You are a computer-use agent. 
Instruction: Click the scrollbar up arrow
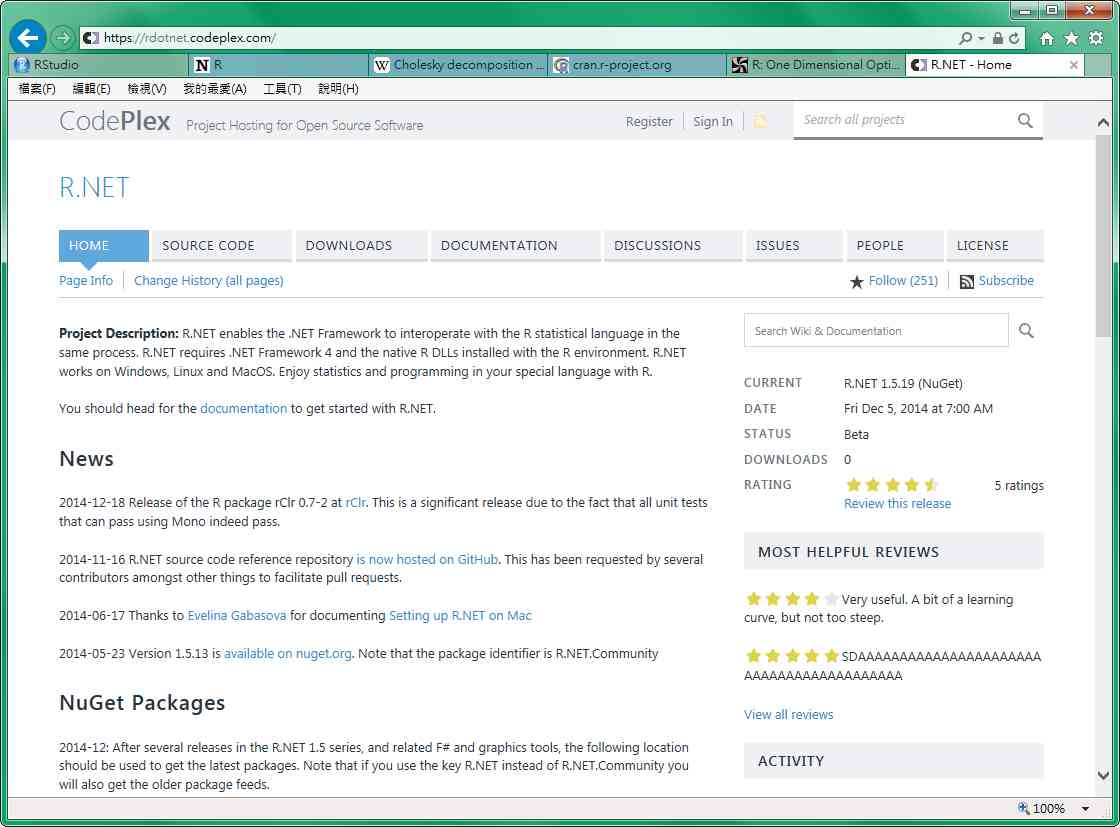pos(1104,123)
